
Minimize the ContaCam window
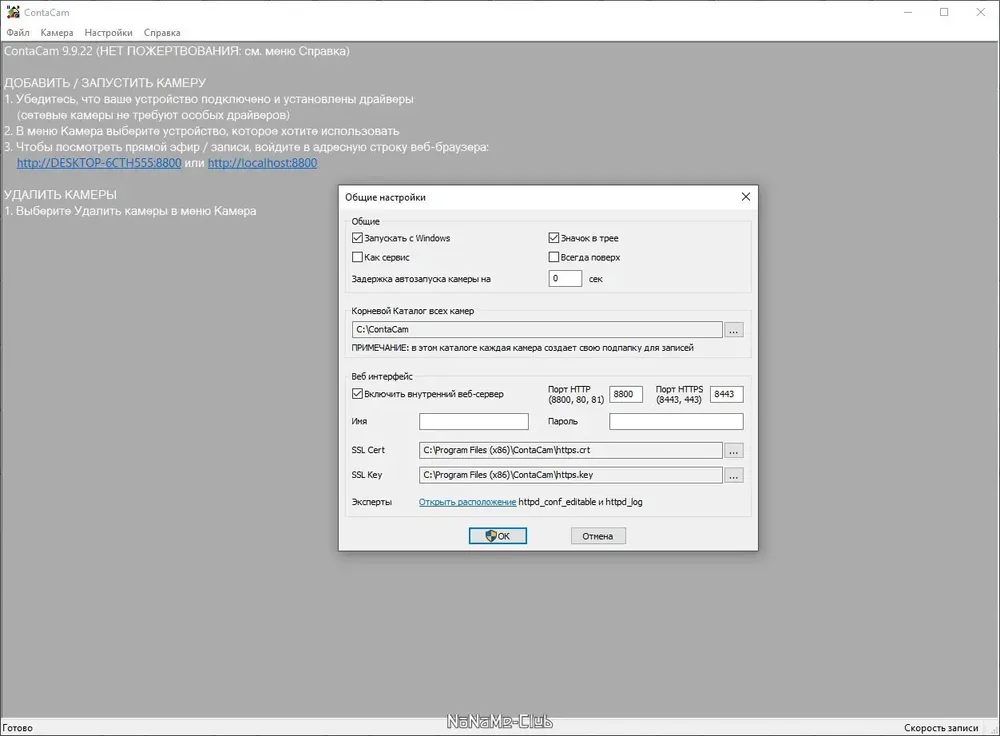click(x=908, y=12)
